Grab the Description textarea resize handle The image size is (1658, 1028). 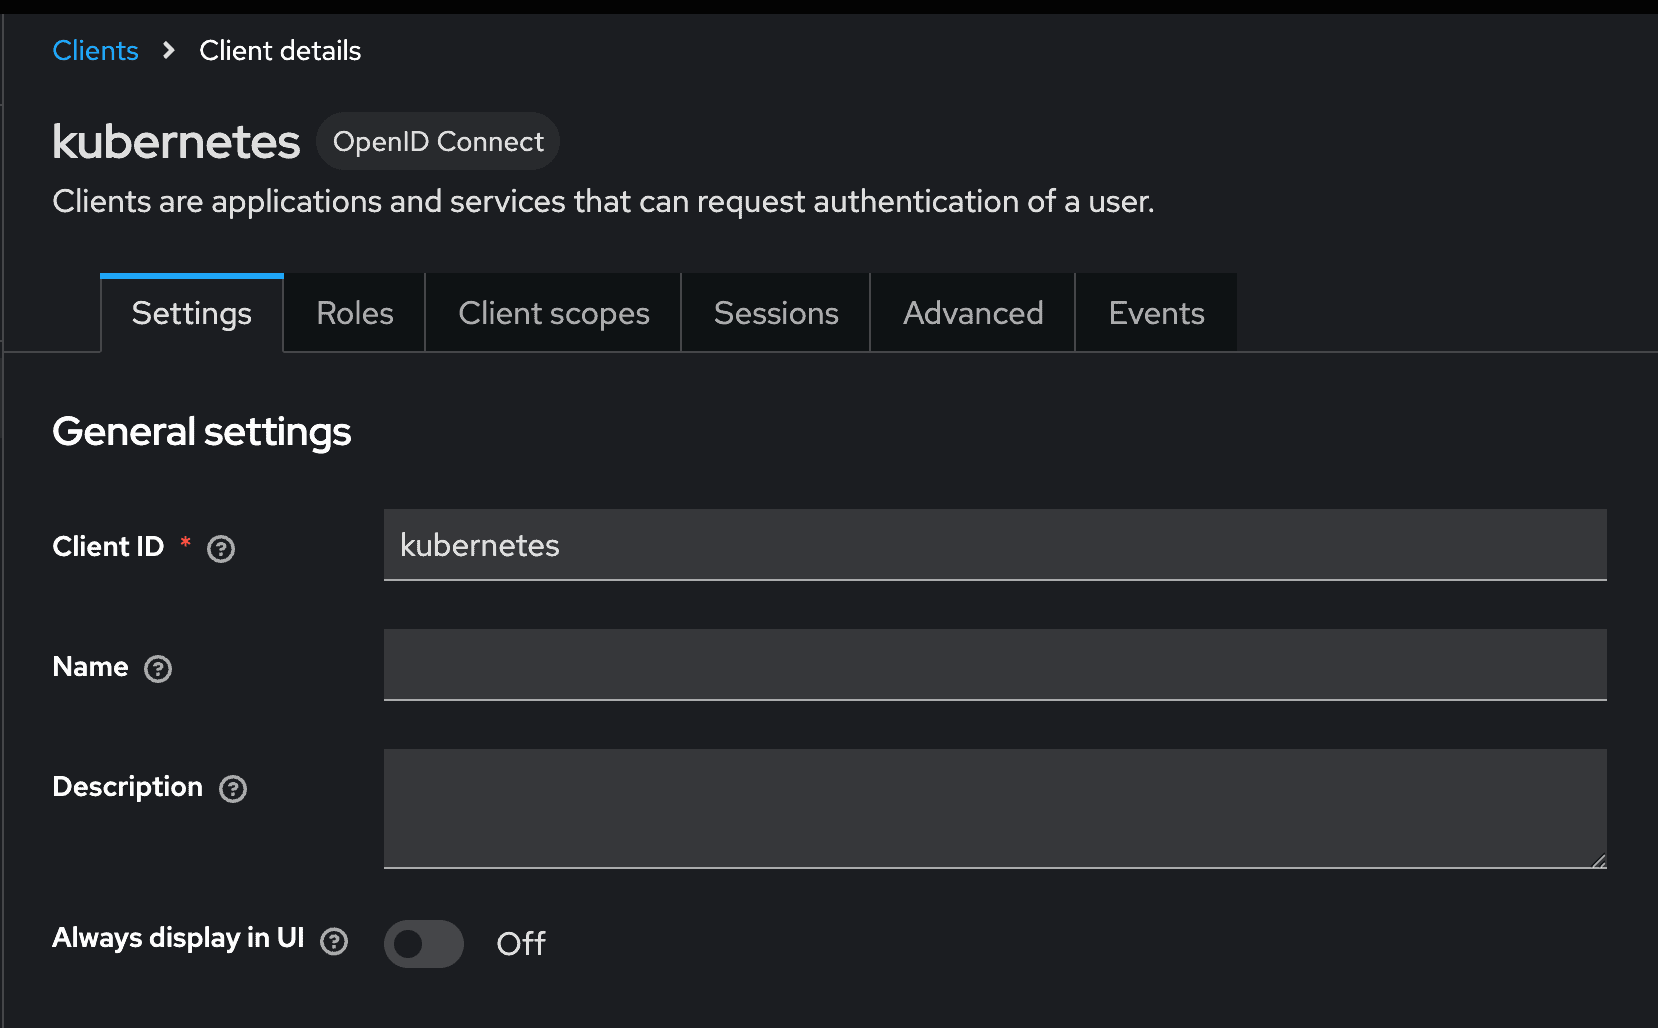pos(1598,860)
